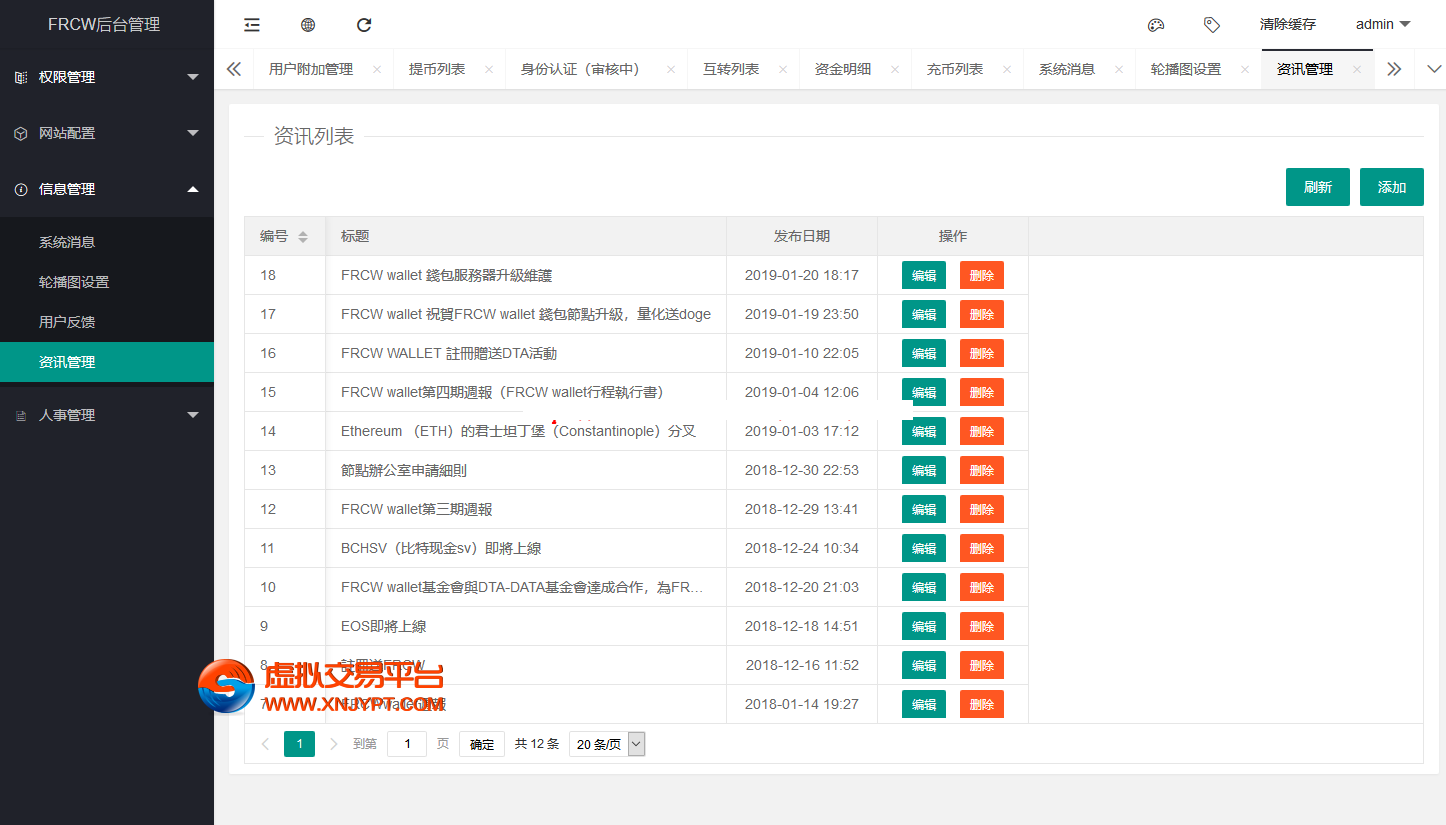Screen dimensions: 1446x825
Task: Sort the table by 编号 column
Action: click(303, 237)
